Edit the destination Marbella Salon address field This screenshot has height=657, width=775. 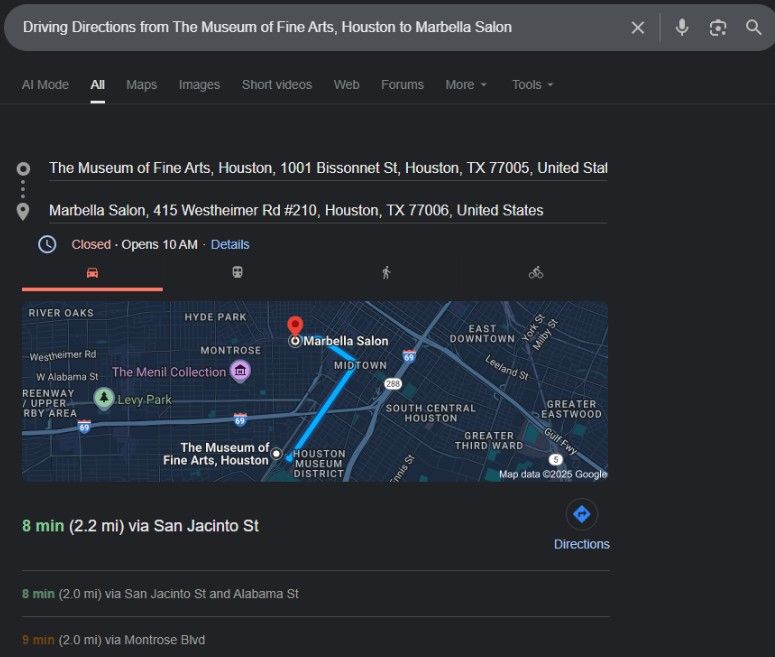[x=328, y=211]
